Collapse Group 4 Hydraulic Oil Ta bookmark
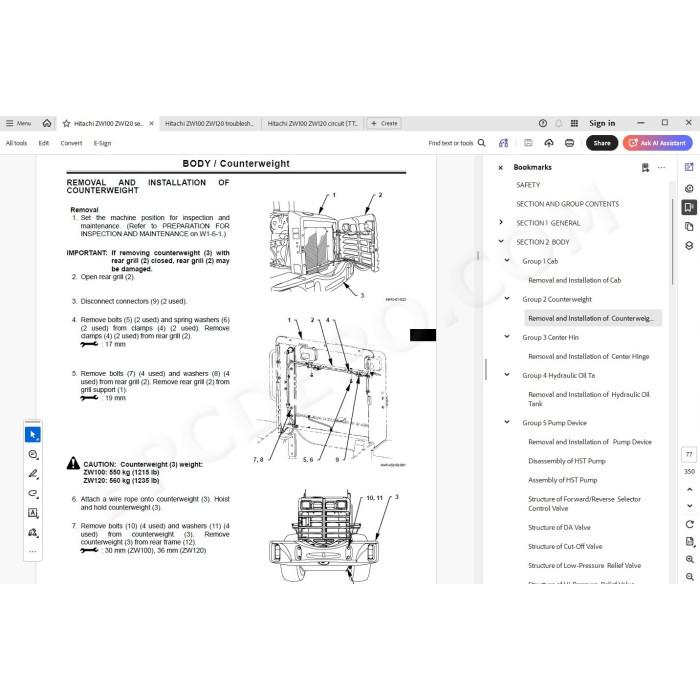The width and height of the screenshot is (700, 700). (x=507, y=375)
